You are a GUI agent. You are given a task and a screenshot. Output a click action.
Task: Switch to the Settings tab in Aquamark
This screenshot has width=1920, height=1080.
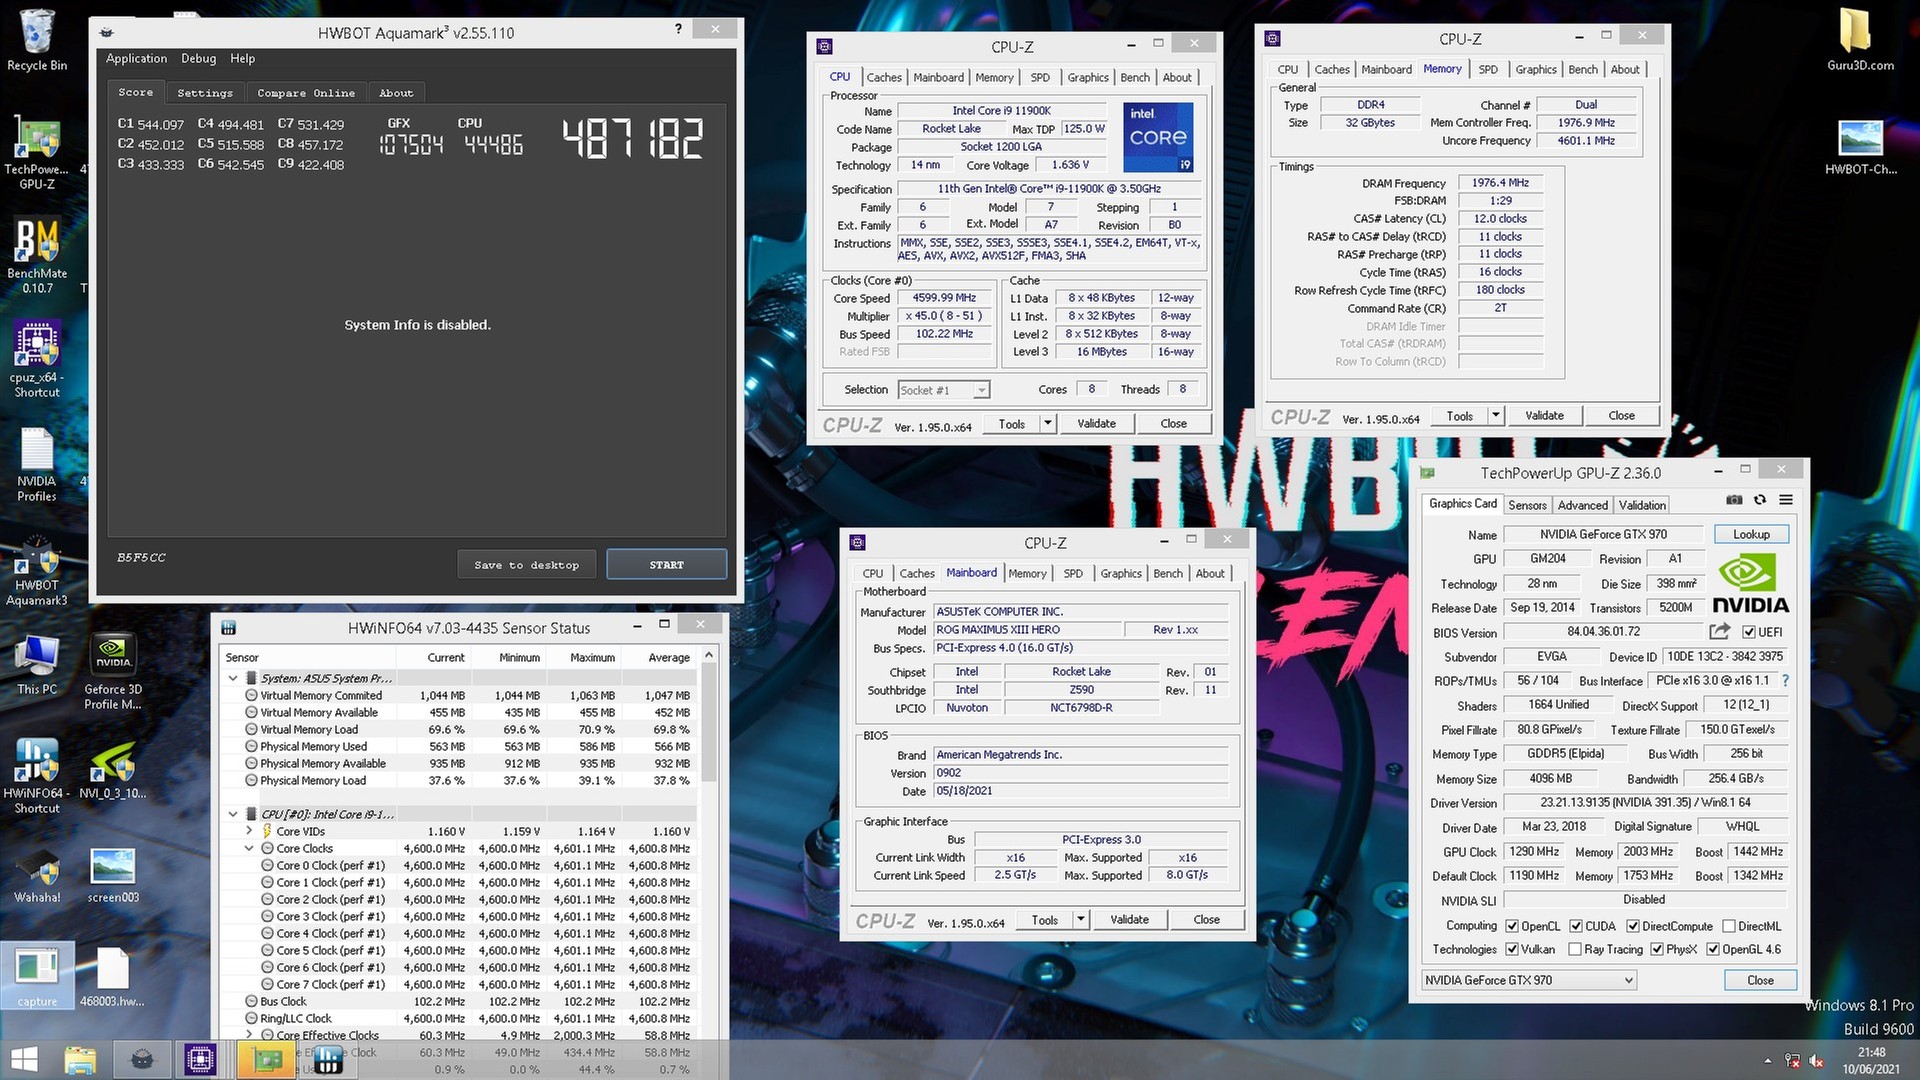point(205,93)
